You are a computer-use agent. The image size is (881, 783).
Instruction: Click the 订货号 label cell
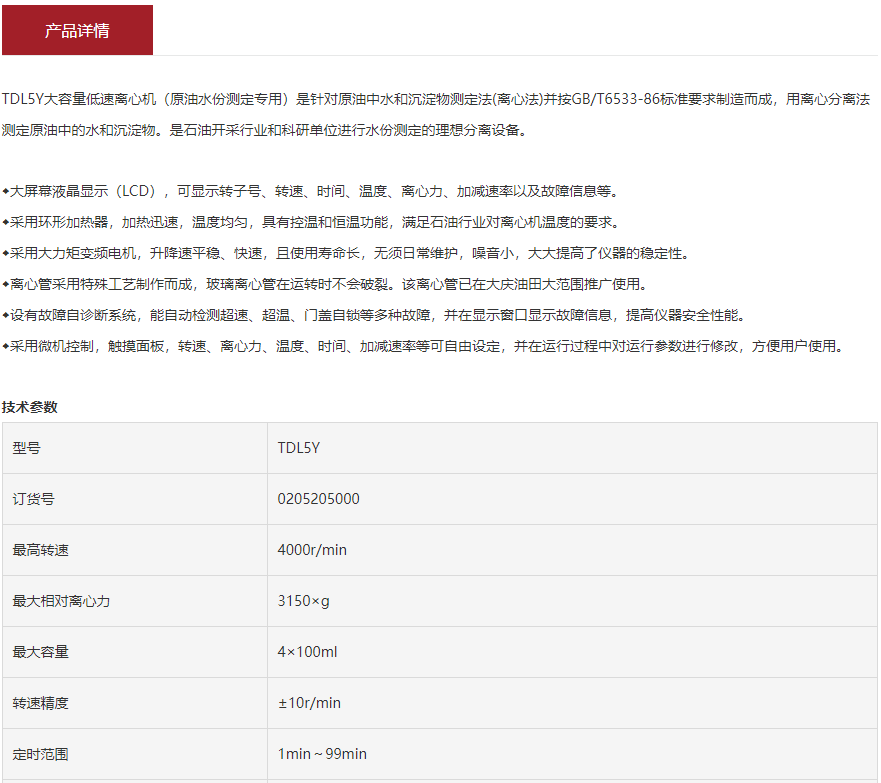135,499
